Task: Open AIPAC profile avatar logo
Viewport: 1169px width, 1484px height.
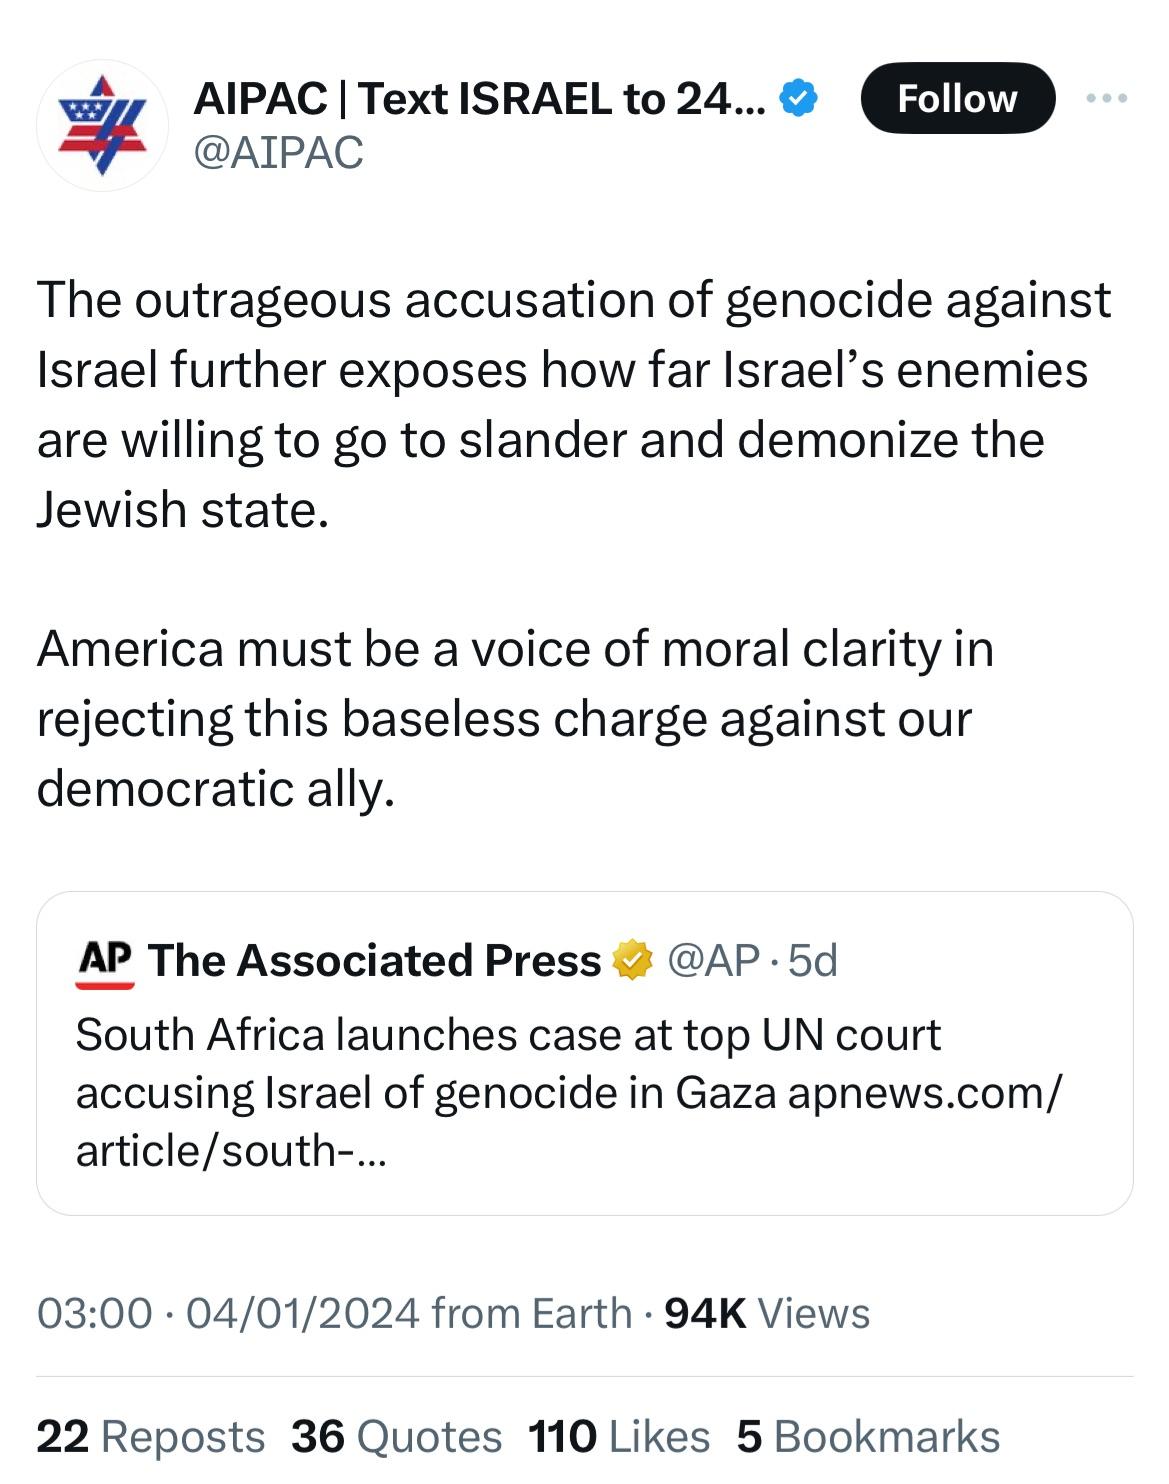Action: pyautogui.click(x=102, y=125)
